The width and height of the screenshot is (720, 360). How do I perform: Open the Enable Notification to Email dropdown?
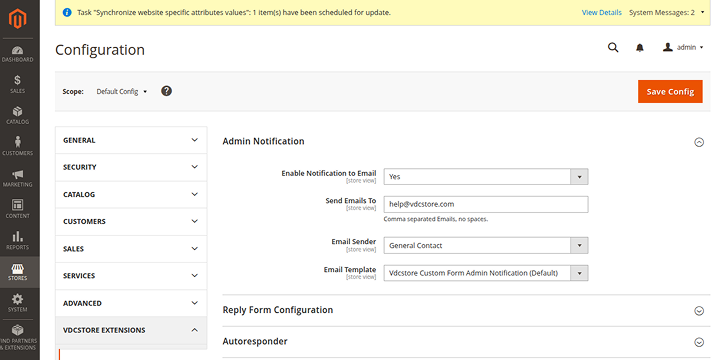(486, 176)
